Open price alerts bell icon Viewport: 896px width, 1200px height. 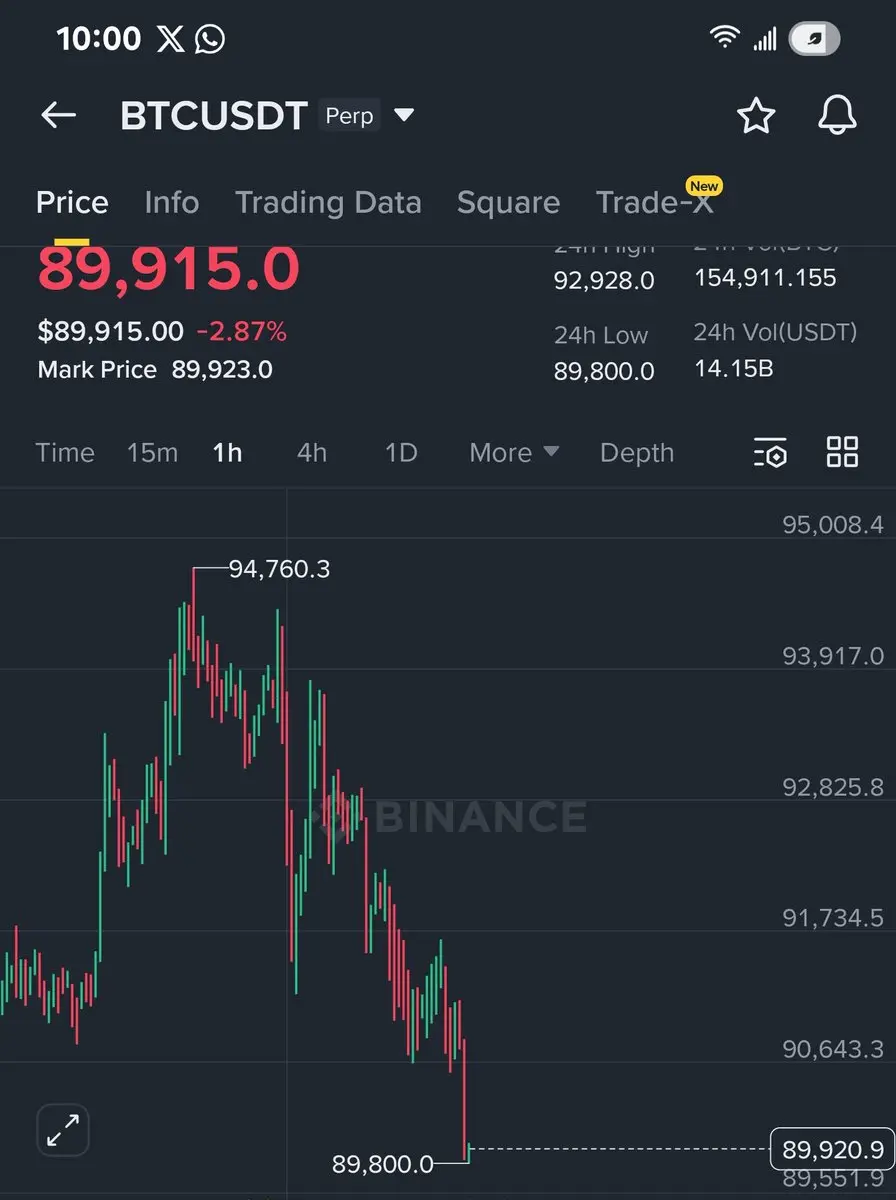[837, 116]
